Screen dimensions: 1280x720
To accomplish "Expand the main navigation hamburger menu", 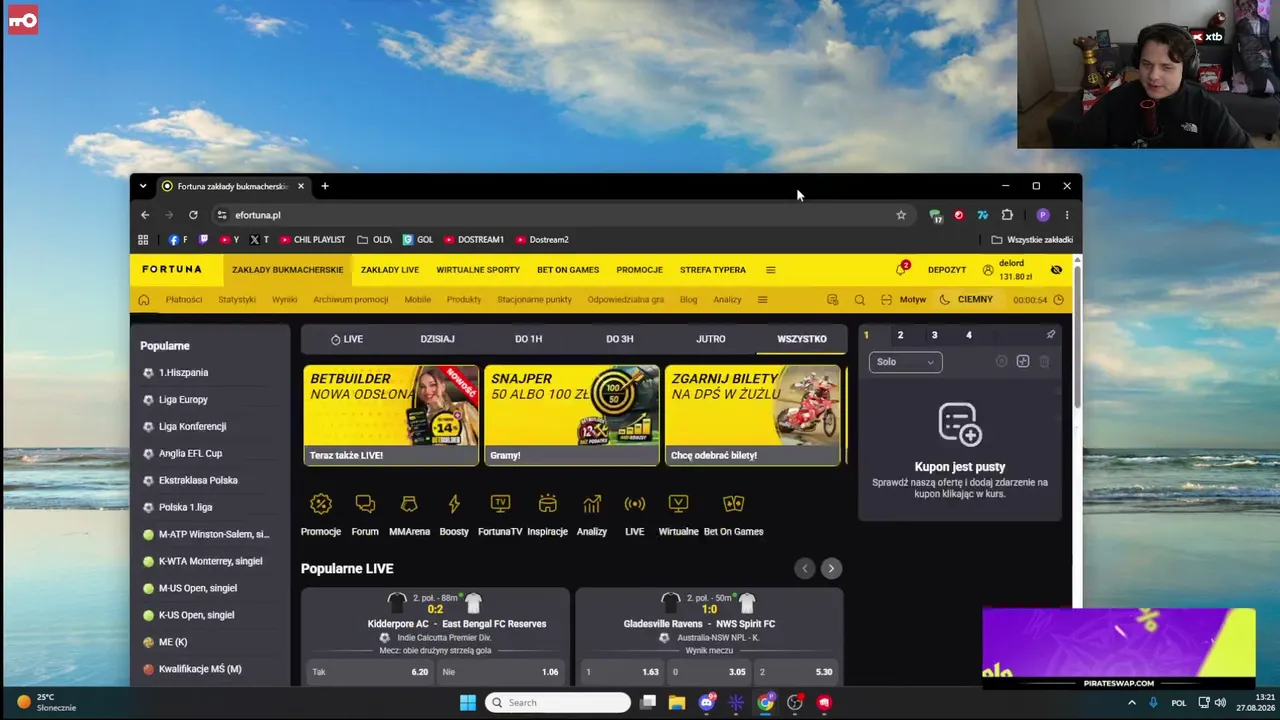I will point(770,270).
